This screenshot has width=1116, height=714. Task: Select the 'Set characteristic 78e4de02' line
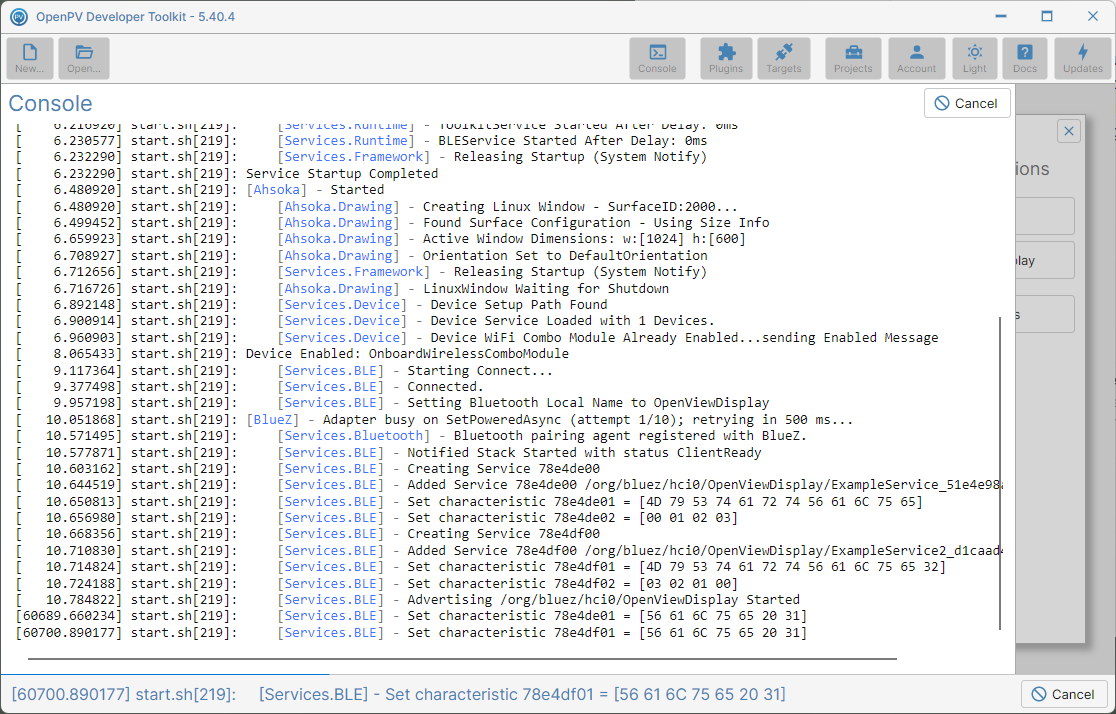coord(377,518)
